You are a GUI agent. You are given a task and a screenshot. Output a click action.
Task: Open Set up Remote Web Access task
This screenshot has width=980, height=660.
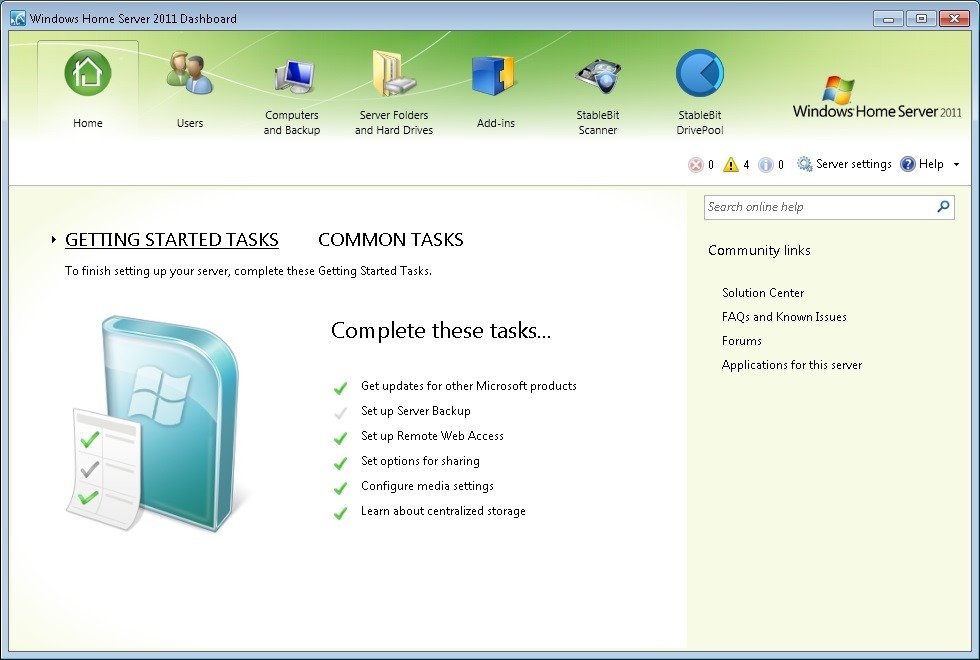pos(432,436)
